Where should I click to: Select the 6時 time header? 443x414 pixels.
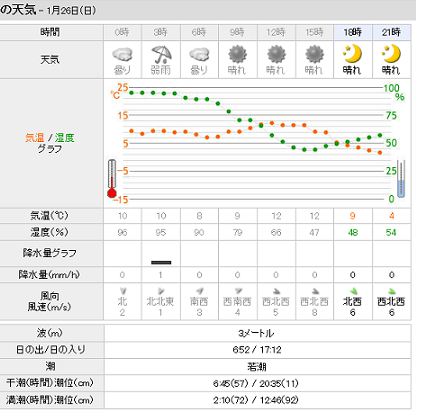[x=199, y=32]
